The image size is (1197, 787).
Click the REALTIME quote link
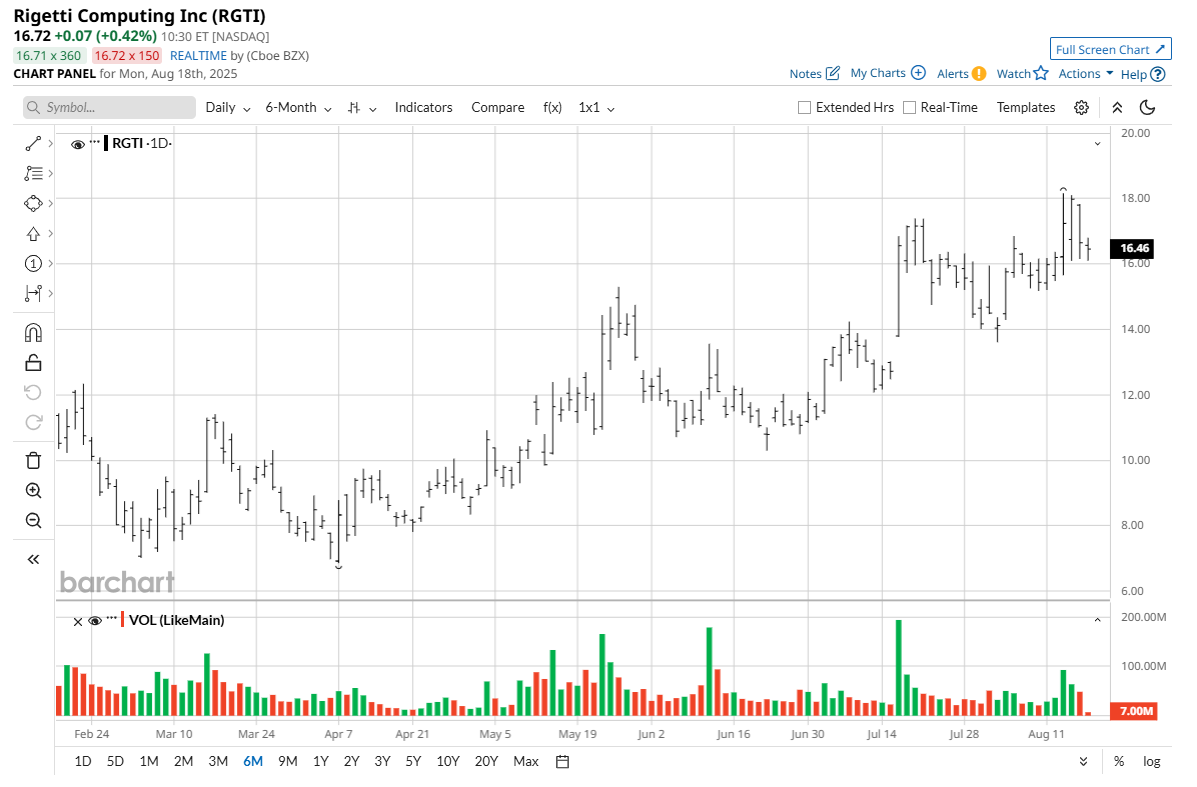pyautogui.click(x=198, y=56)
